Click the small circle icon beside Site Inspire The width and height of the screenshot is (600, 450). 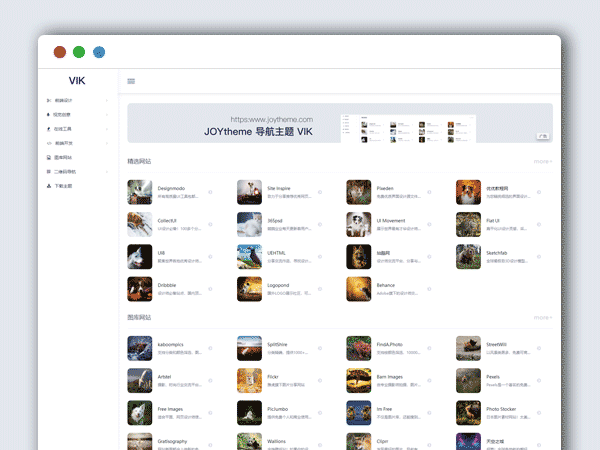(x=320, y=192)
